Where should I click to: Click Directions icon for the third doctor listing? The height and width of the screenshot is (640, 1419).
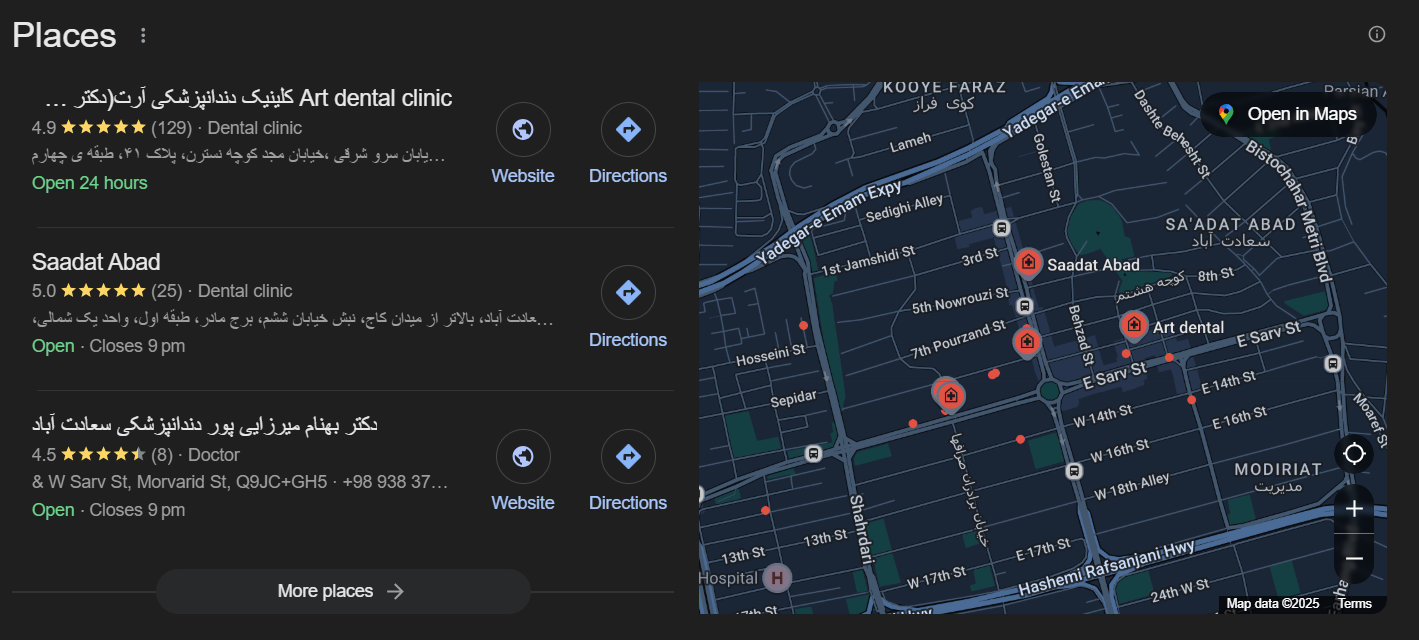coord(627,457)
